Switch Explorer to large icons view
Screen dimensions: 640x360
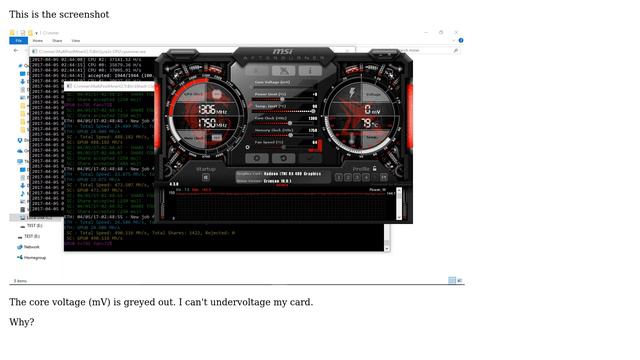460,280
